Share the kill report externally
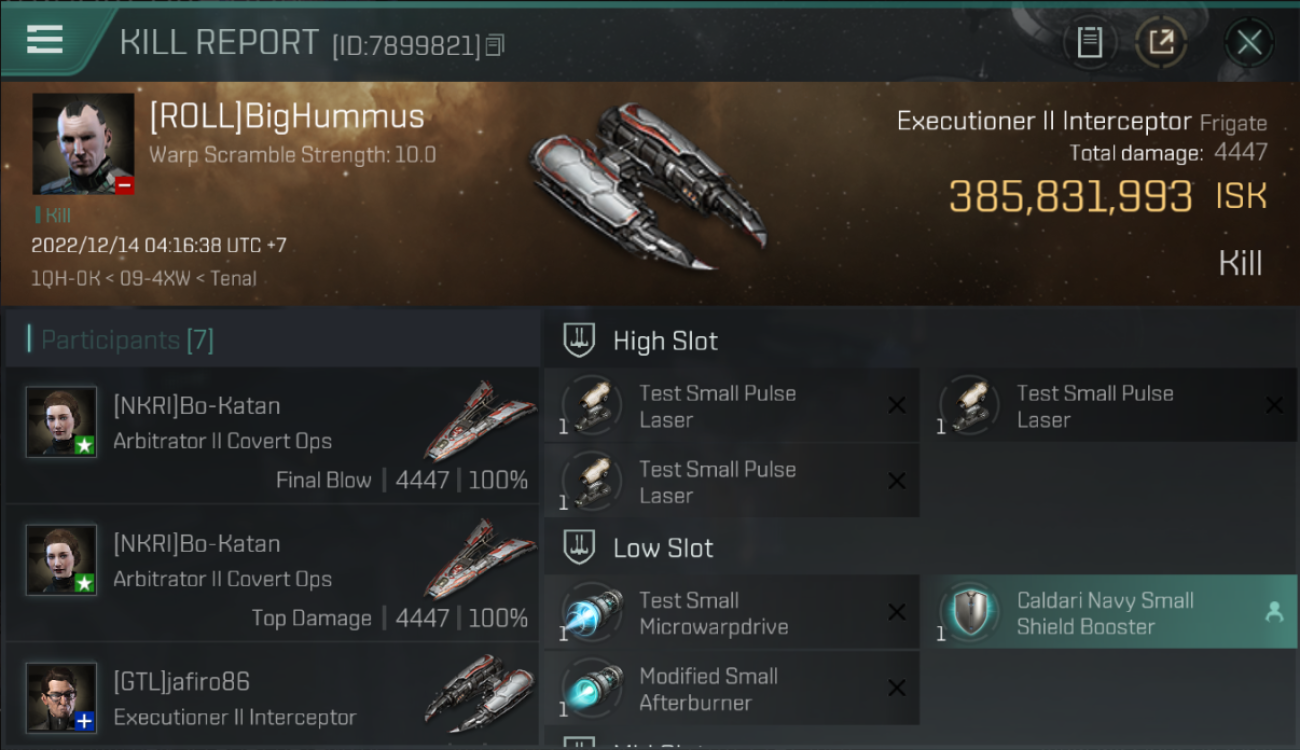This screenshot has height=750, width=1300. pos(1161,43)
